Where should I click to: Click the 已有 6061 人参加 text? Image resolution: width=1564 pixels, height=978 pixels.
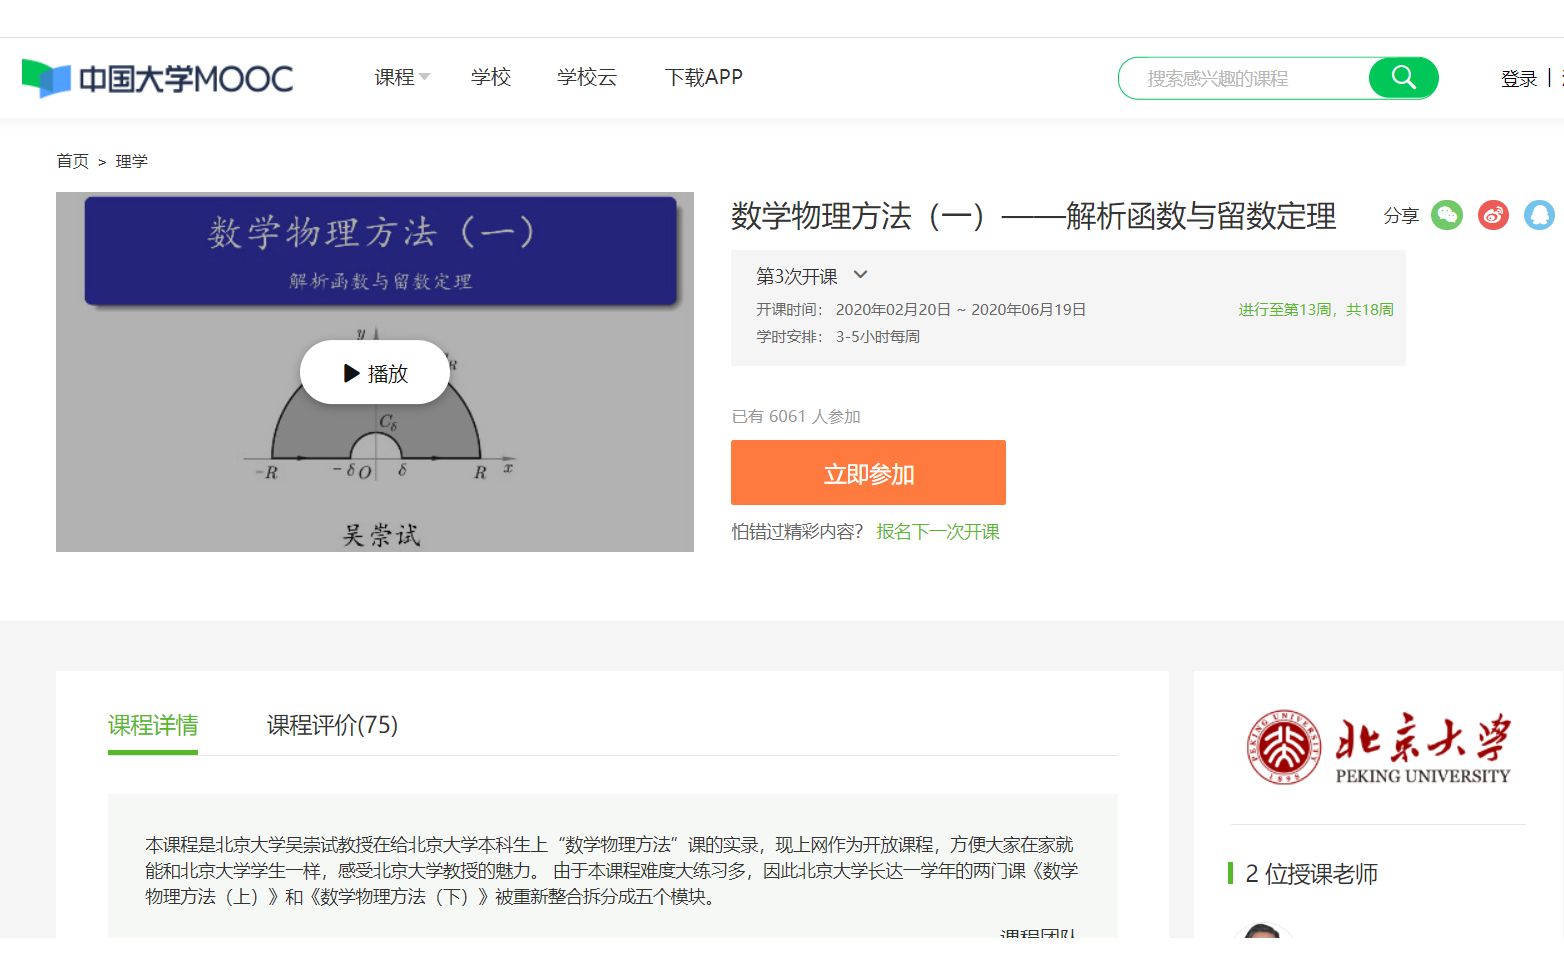click(796, 416)
